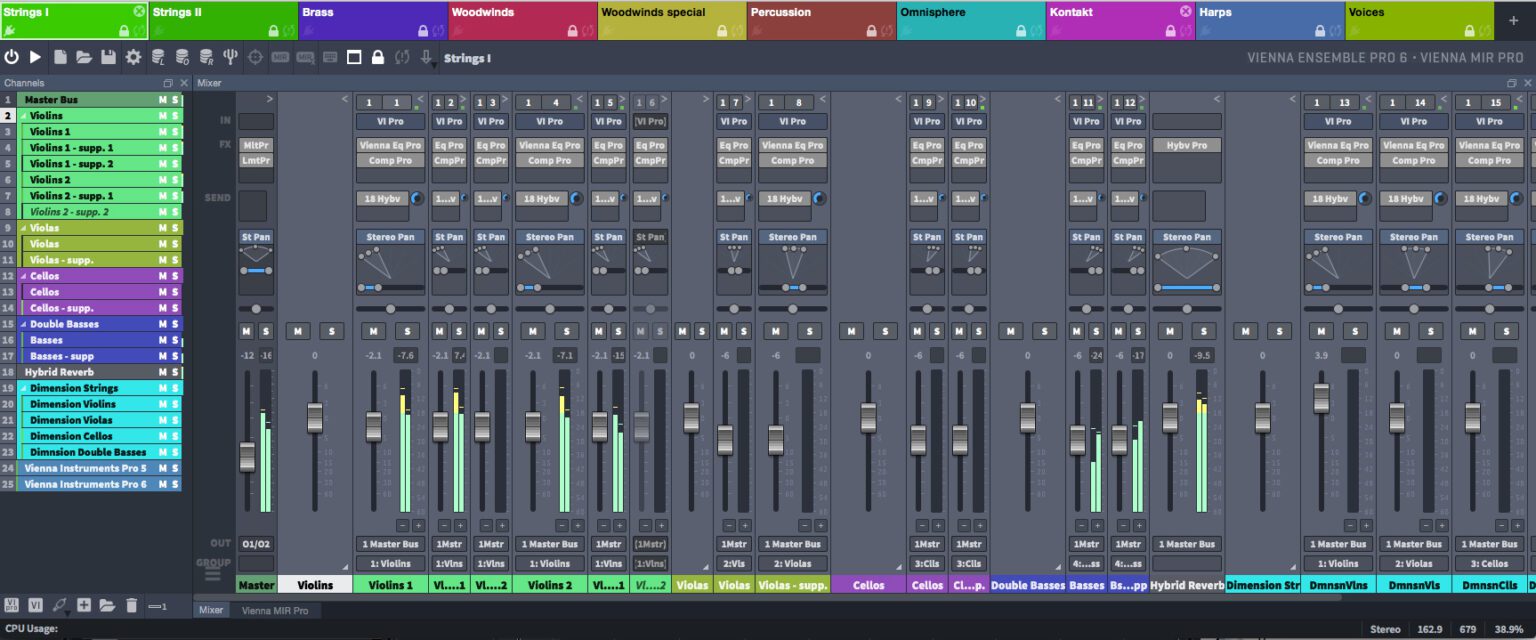Screen dimensions: 1536x640
Task: Open the preferences gear icon
Action: 133,57
